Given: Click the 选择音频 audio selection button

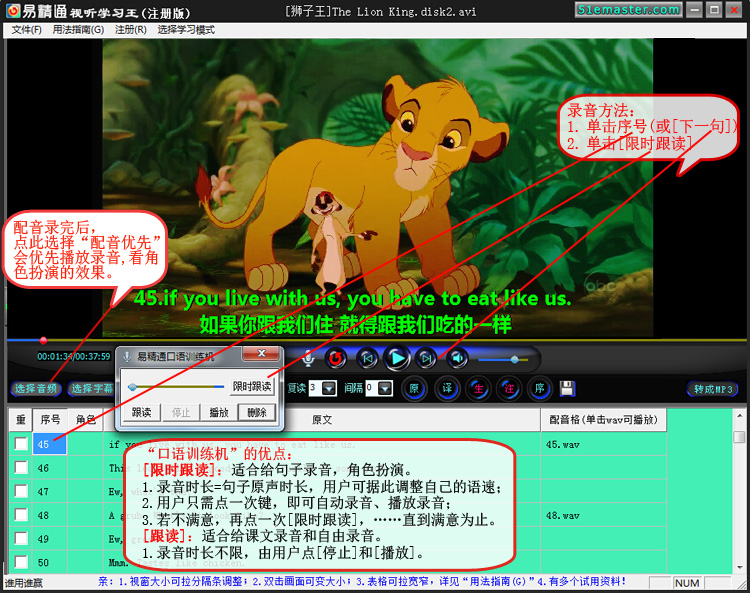Looking at the screenshot, I should click(36, 389).
